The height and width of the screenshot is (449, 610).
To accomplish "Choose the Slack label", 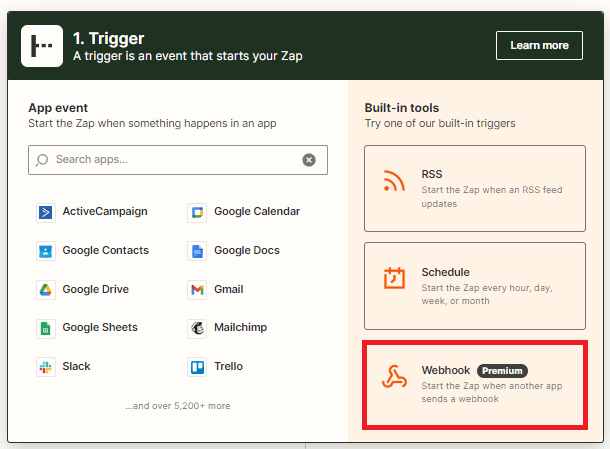I will (x=77, y=366).
